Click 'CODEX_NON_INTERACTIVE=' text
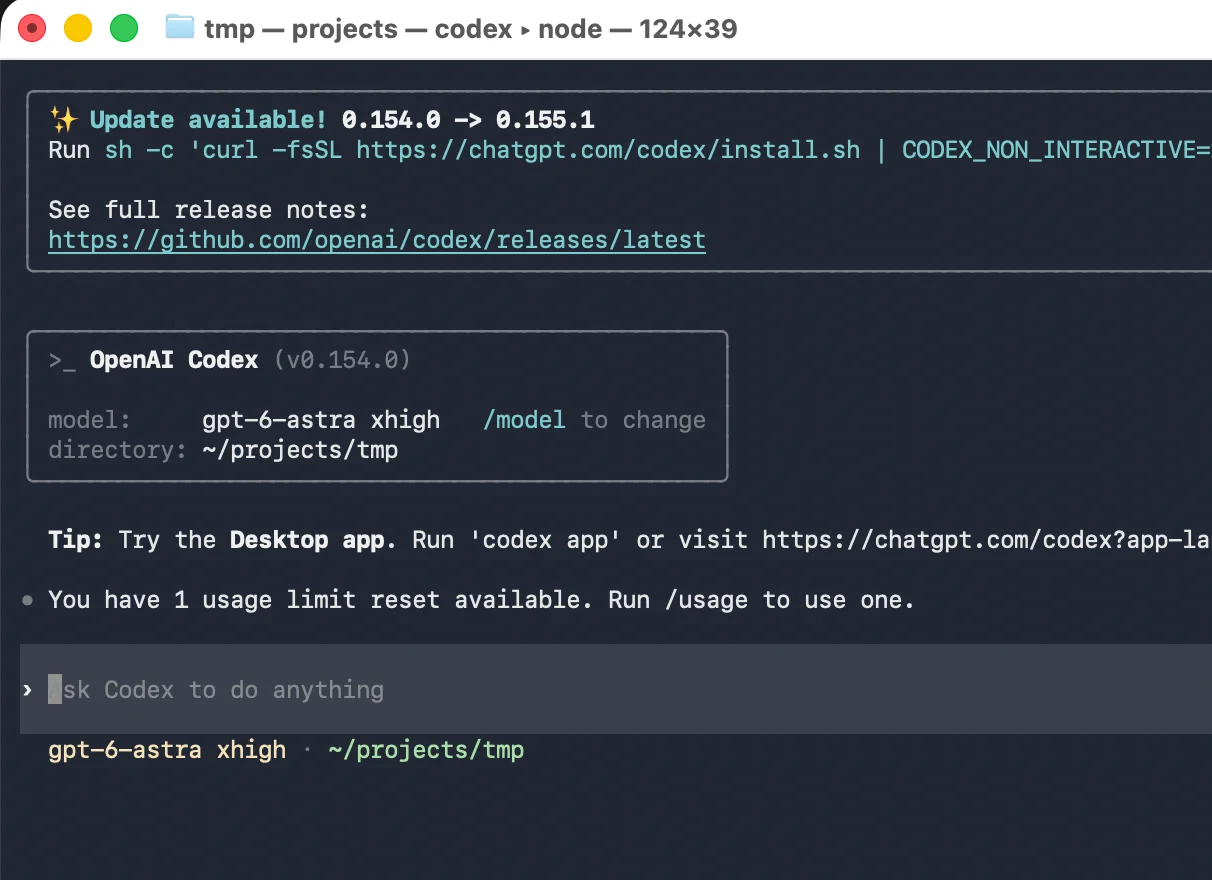 point(1057,150)
